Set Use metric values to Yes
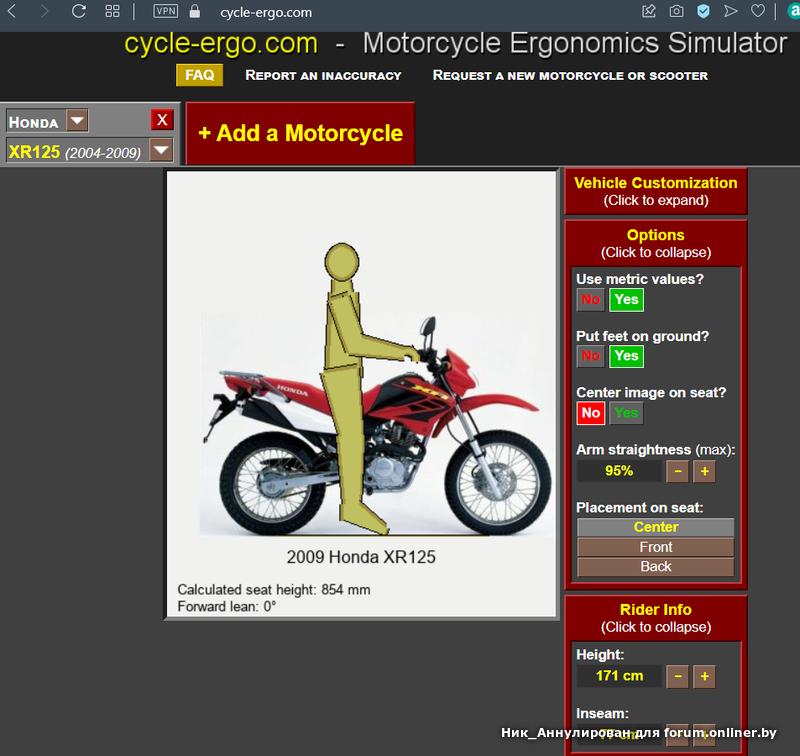This screenshot has width=800, height=756. click(626, 299)
